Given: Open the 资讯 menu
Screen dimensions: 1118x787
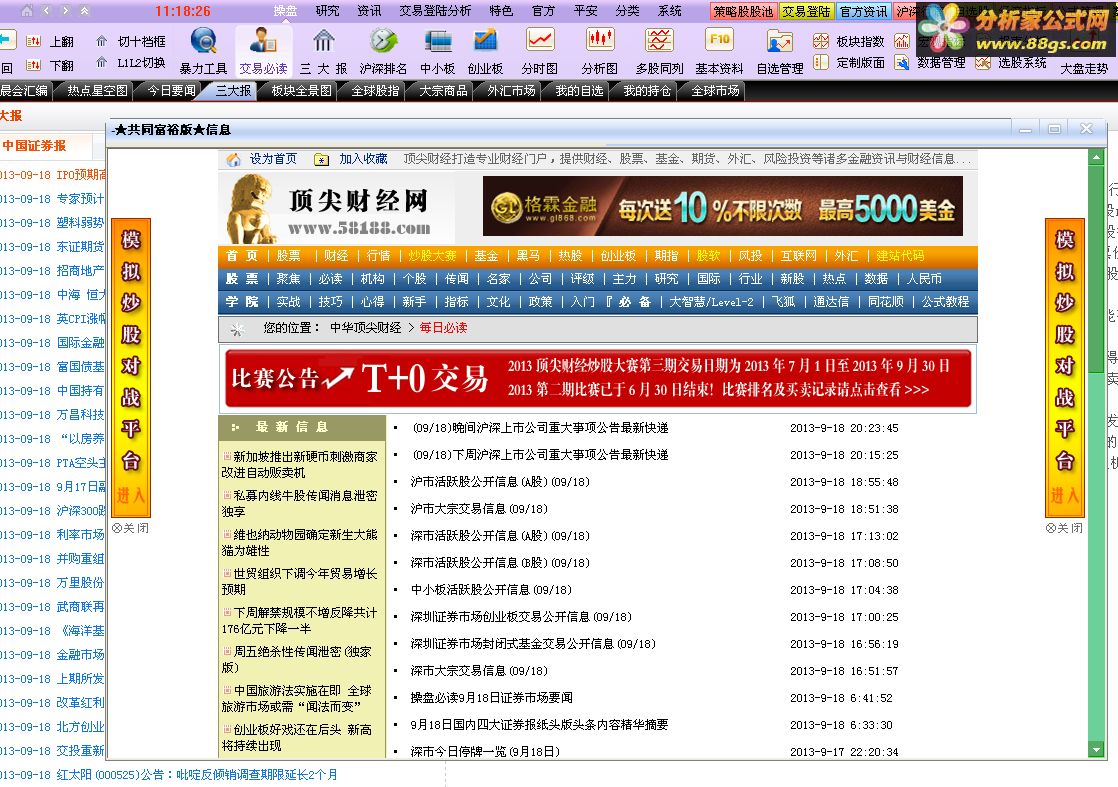Looking at the screenshot, I should (369, 11).
